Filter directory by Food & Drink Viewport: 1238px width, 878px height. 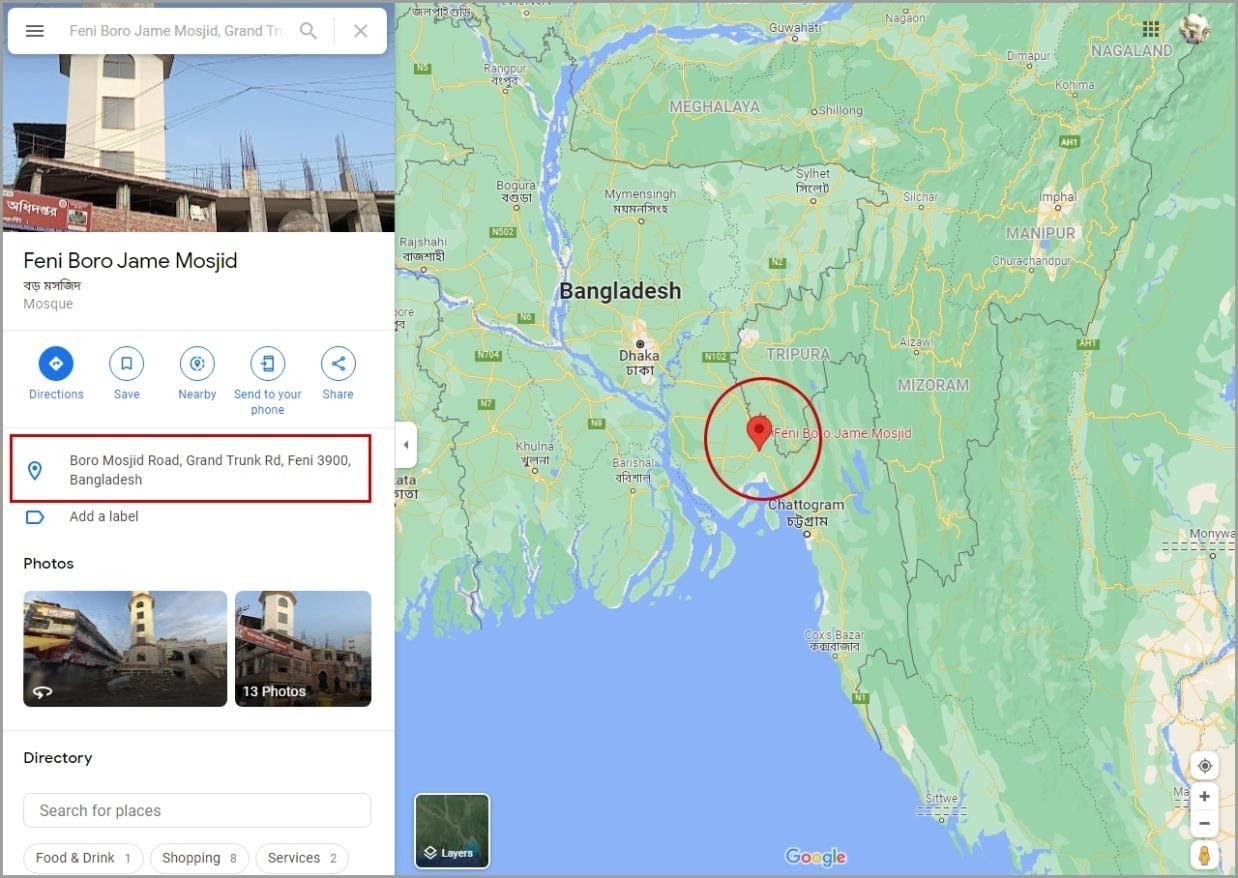[x=84, y=858]
